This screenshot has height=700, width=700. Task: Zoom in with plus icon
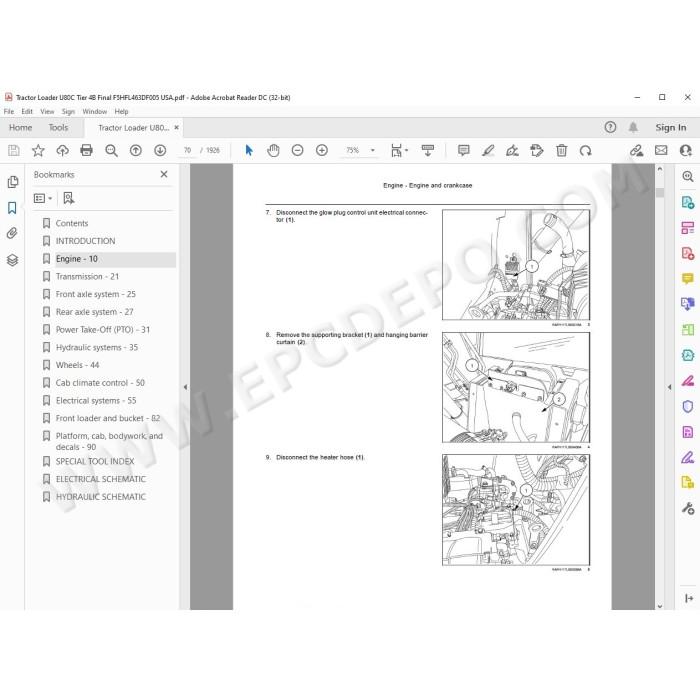point(322,150)
